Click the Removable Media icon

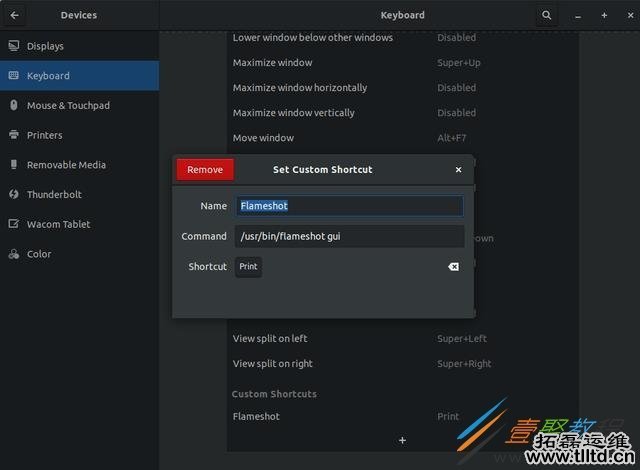click(14, 165)
